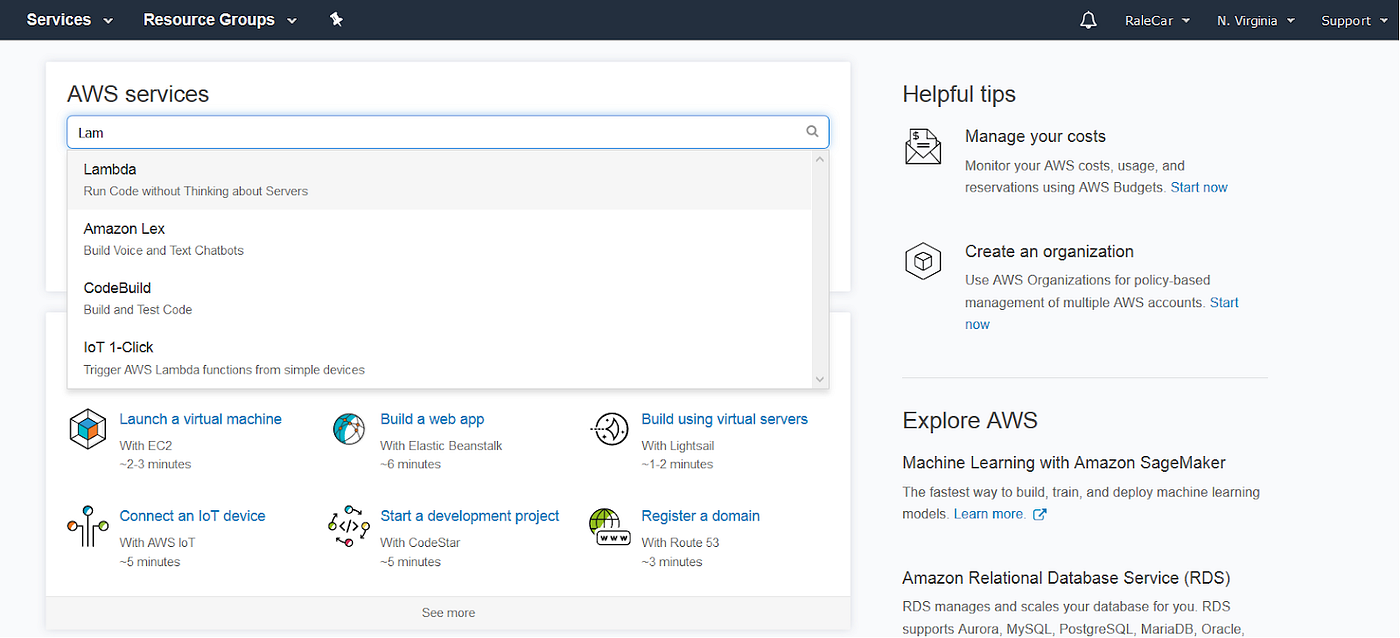This screenshot has width=1400, height=638.
Task: Select Amazon Lex from suggestions list
Action: pos(439,239)
